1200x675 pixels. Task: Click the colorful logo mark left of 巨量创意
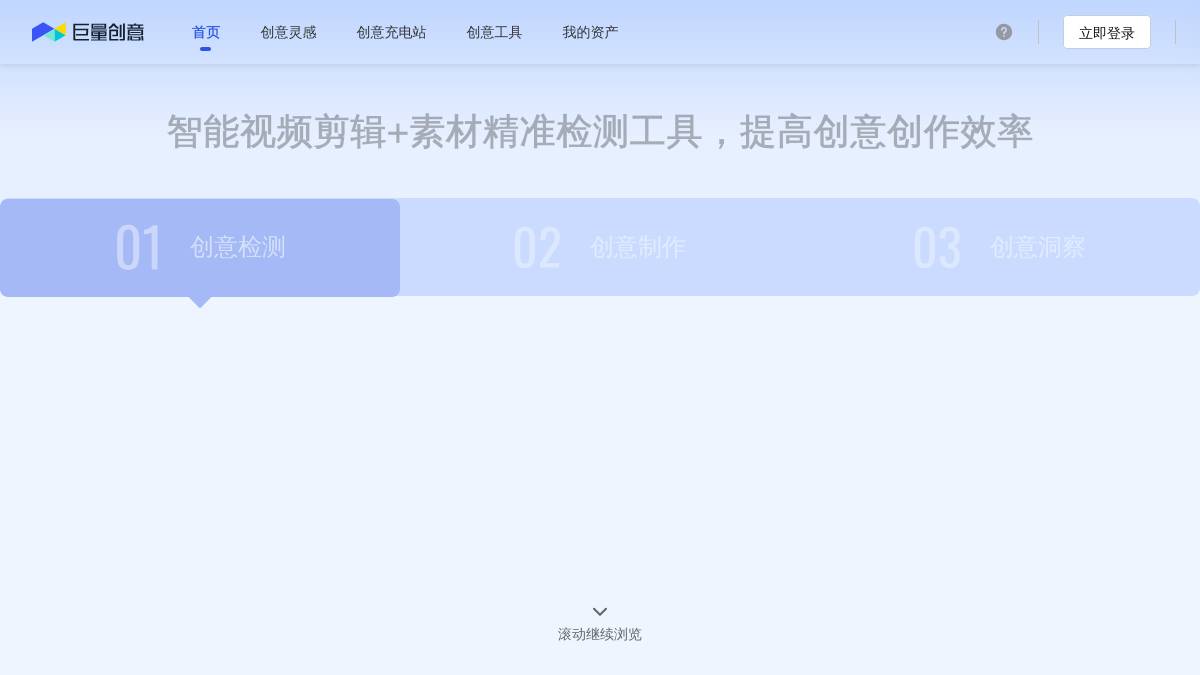[48, 32]
